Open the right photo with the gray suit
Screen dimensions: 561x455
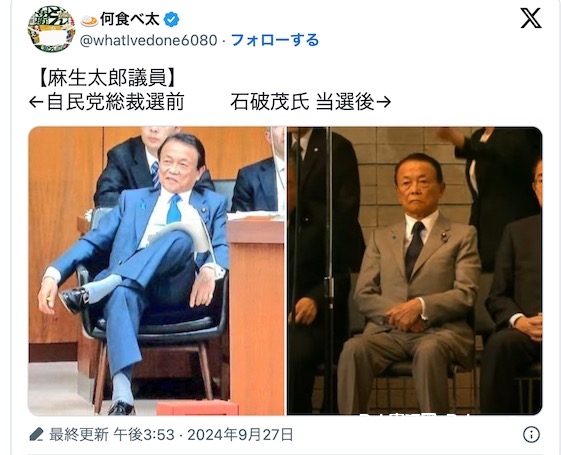pos(415,271)
